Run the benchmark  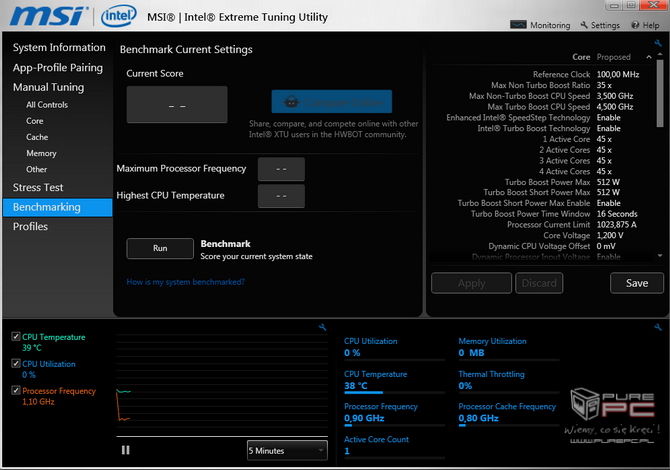pyautogui.click(x=160, y=248)
